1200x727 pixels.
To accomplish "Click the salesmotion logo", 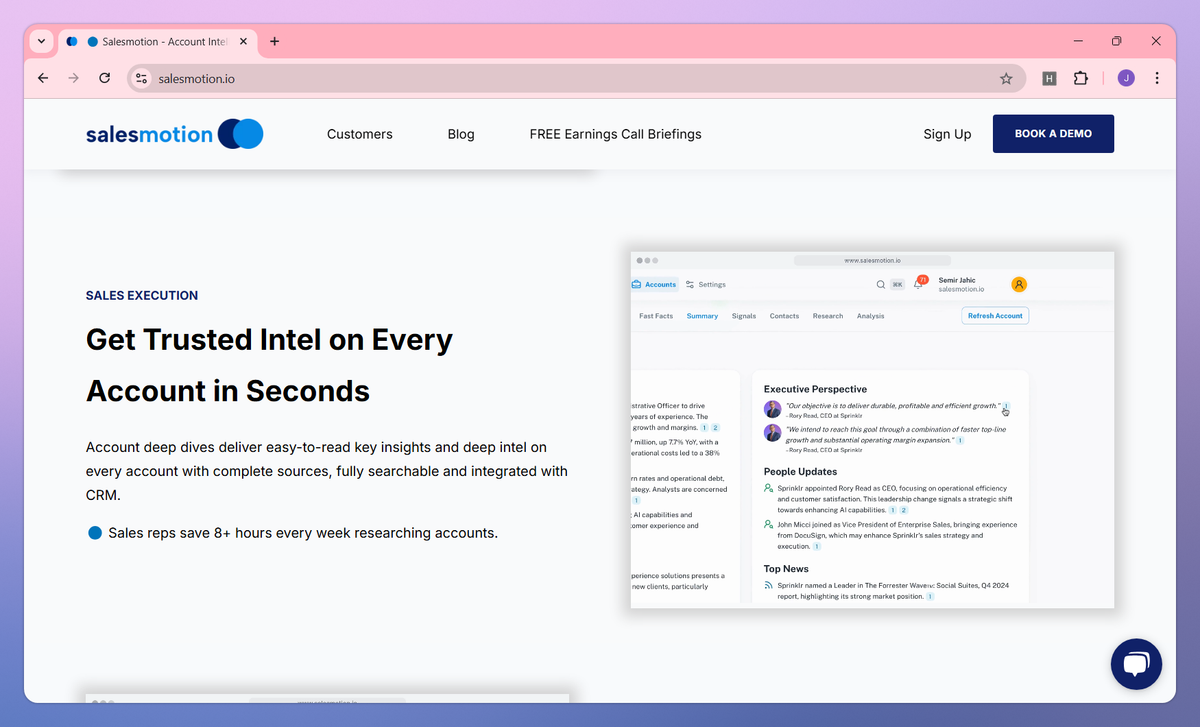I will pyautogui.click(x=173, y=133).
